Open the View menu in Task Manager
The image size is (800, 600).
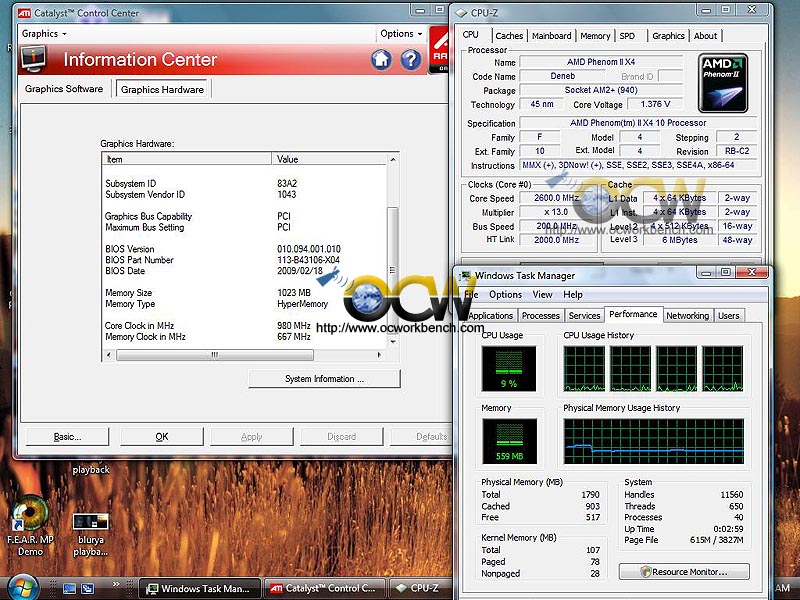pyautogui.click(x=542, y=294)
